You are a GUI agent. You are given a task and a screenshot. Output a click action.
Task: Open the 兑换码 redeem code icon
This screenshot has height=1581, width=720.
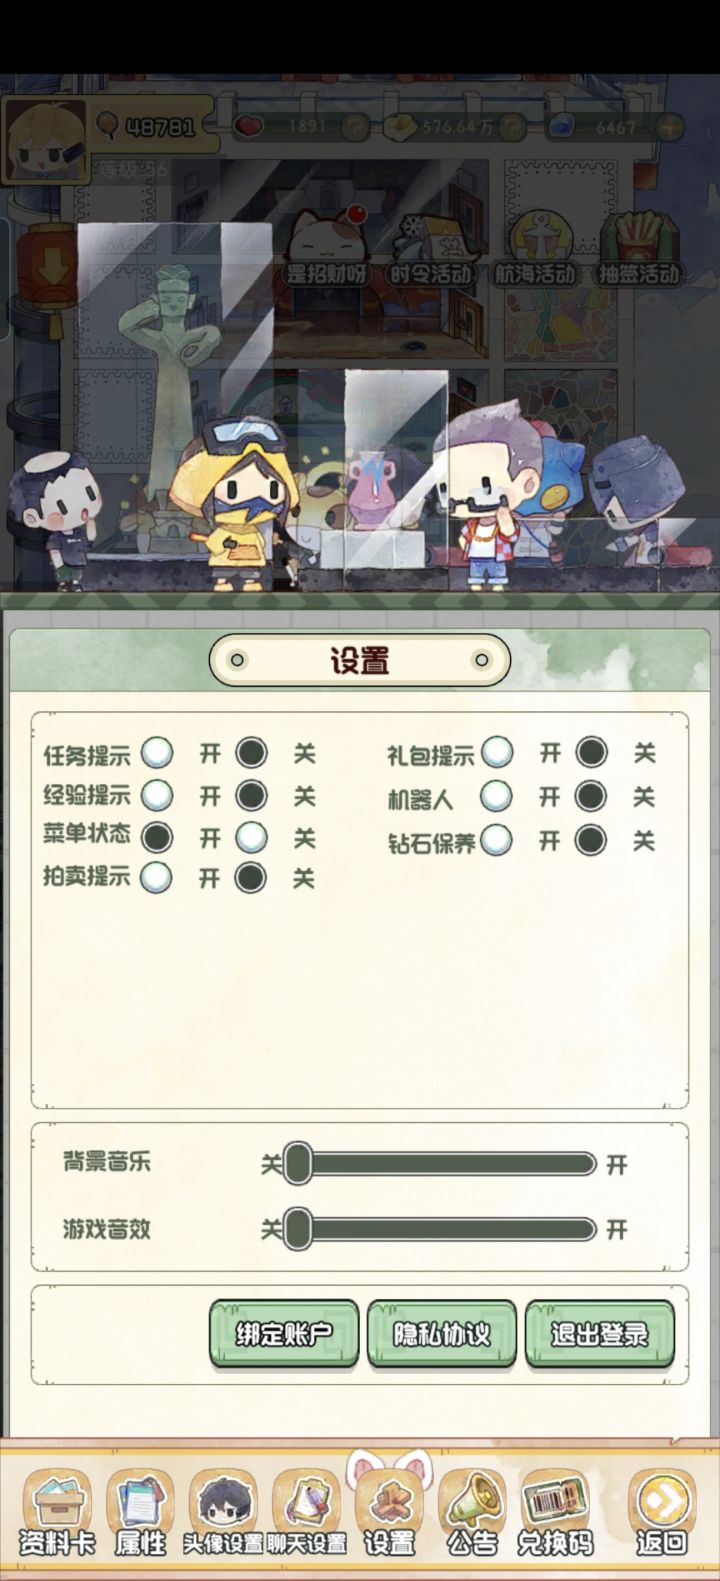click(x=555, y=1512)
